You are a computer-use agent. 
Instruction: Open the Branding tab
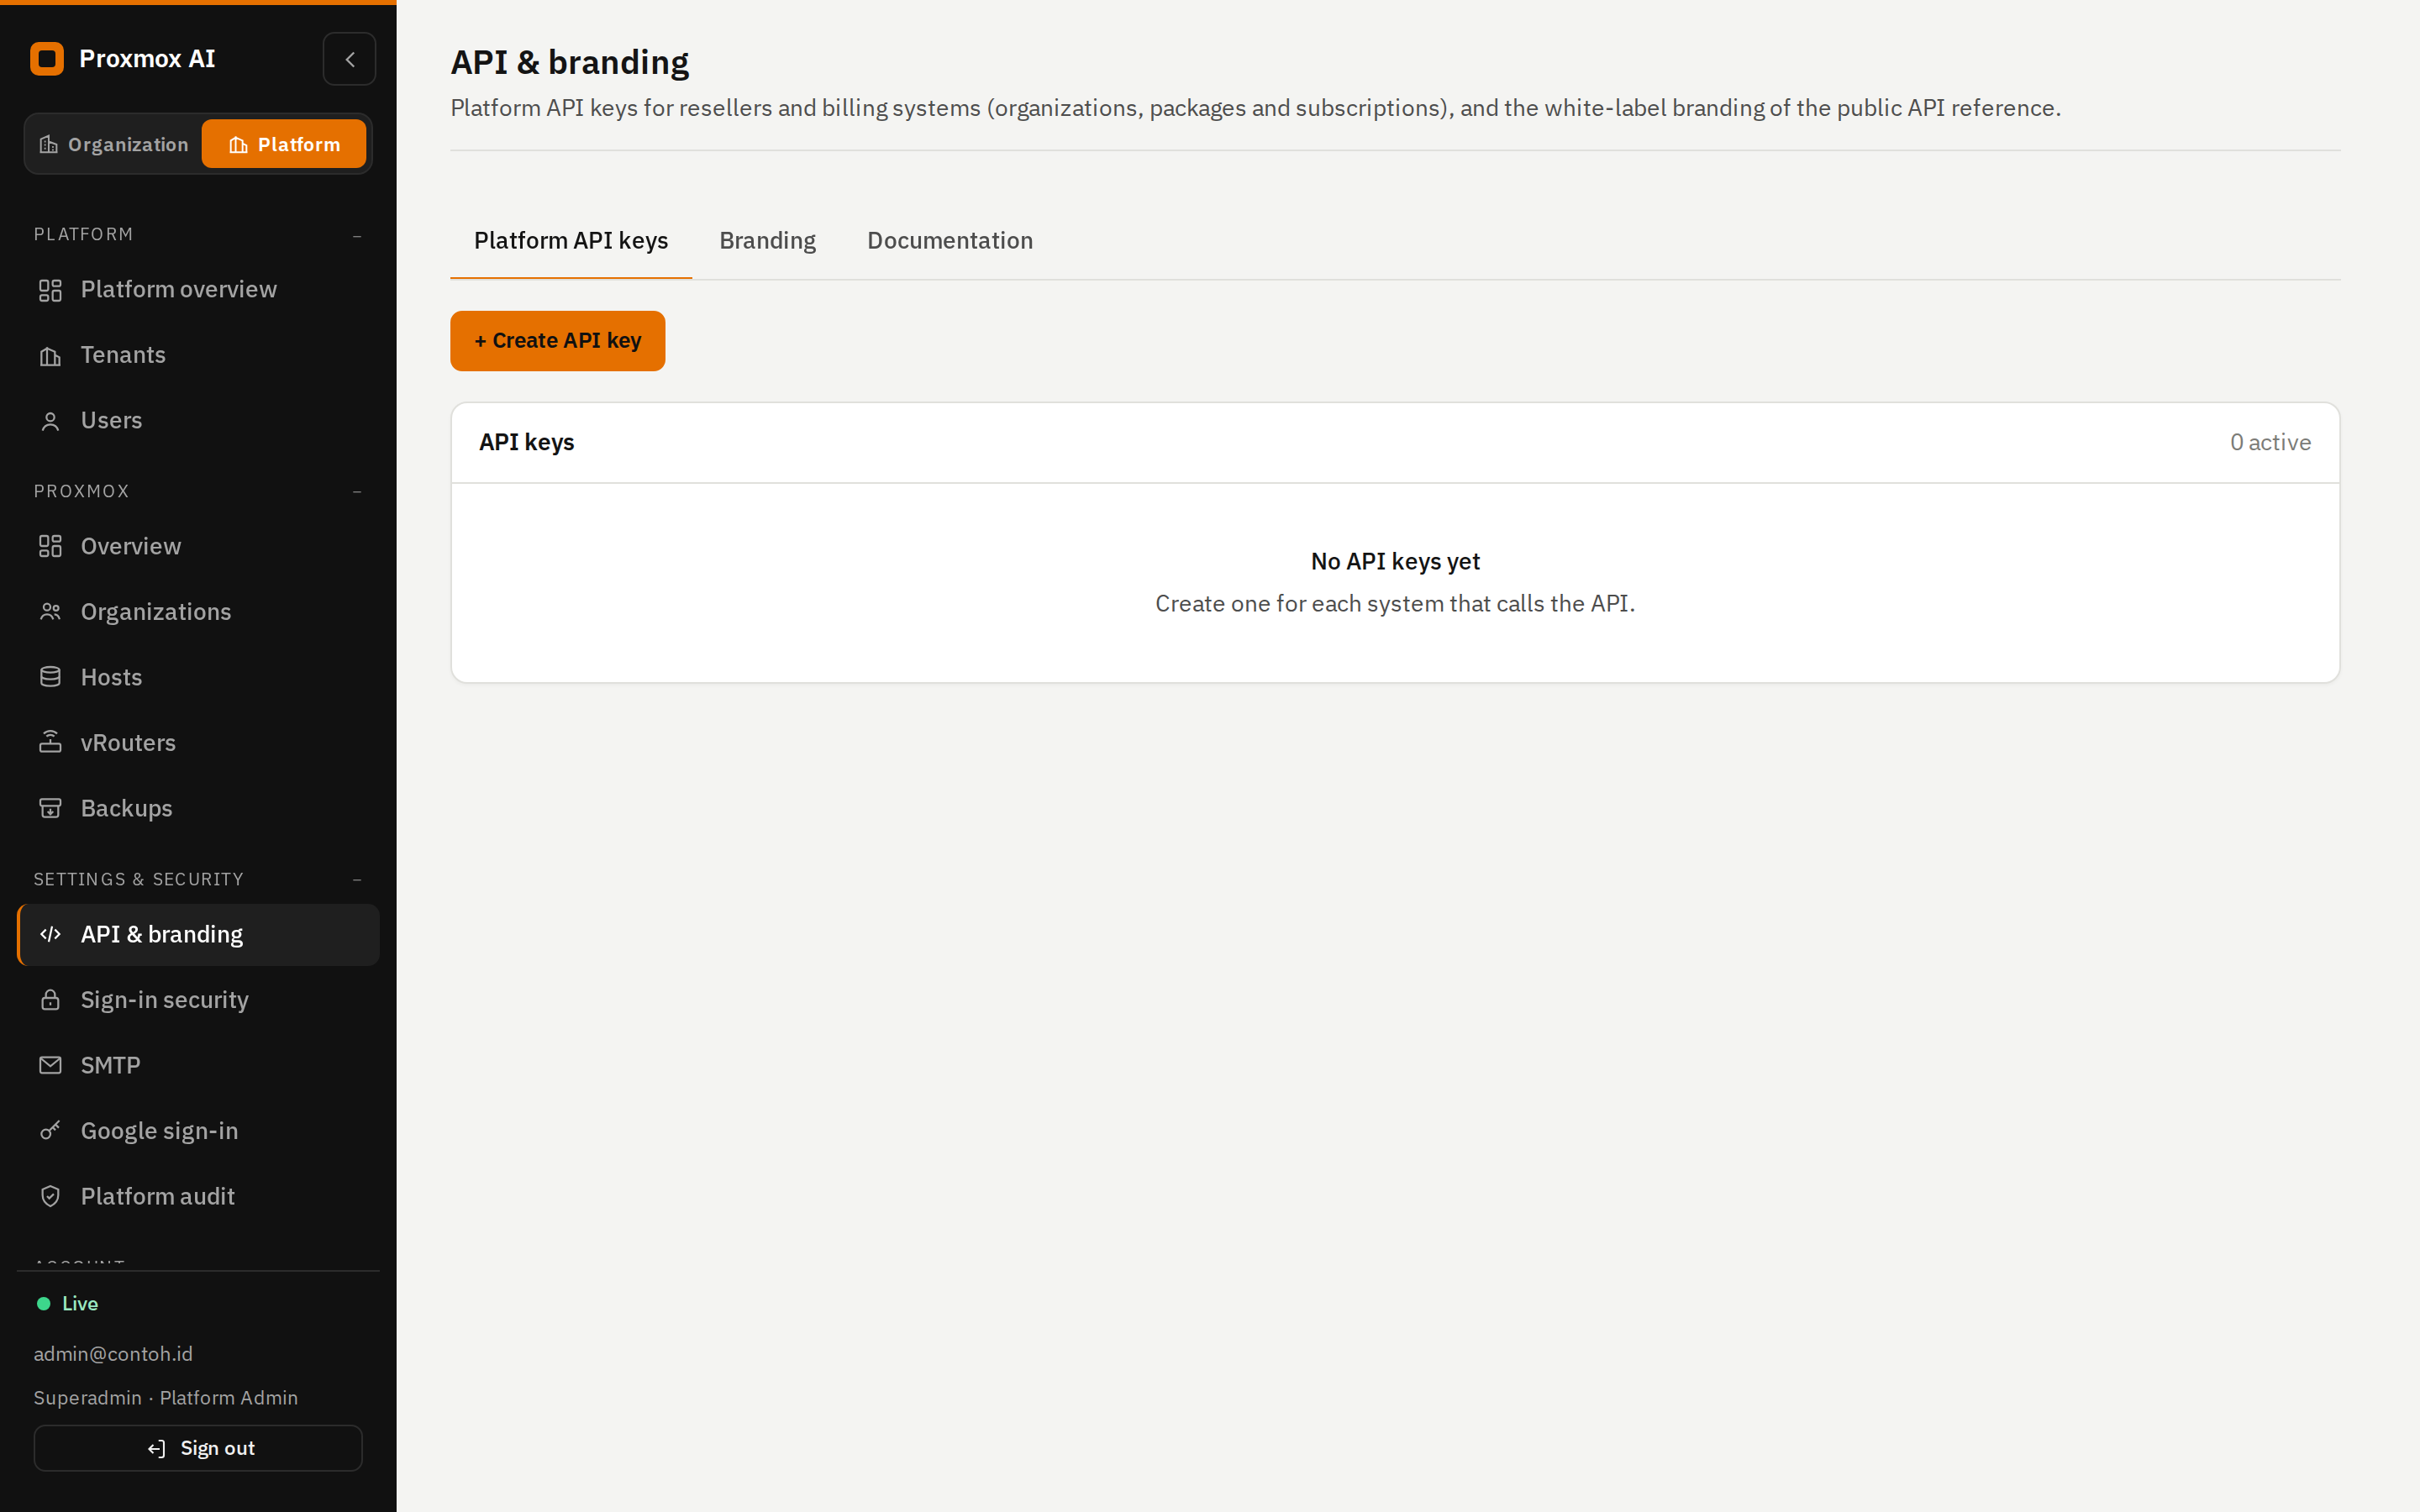point(768,241)
